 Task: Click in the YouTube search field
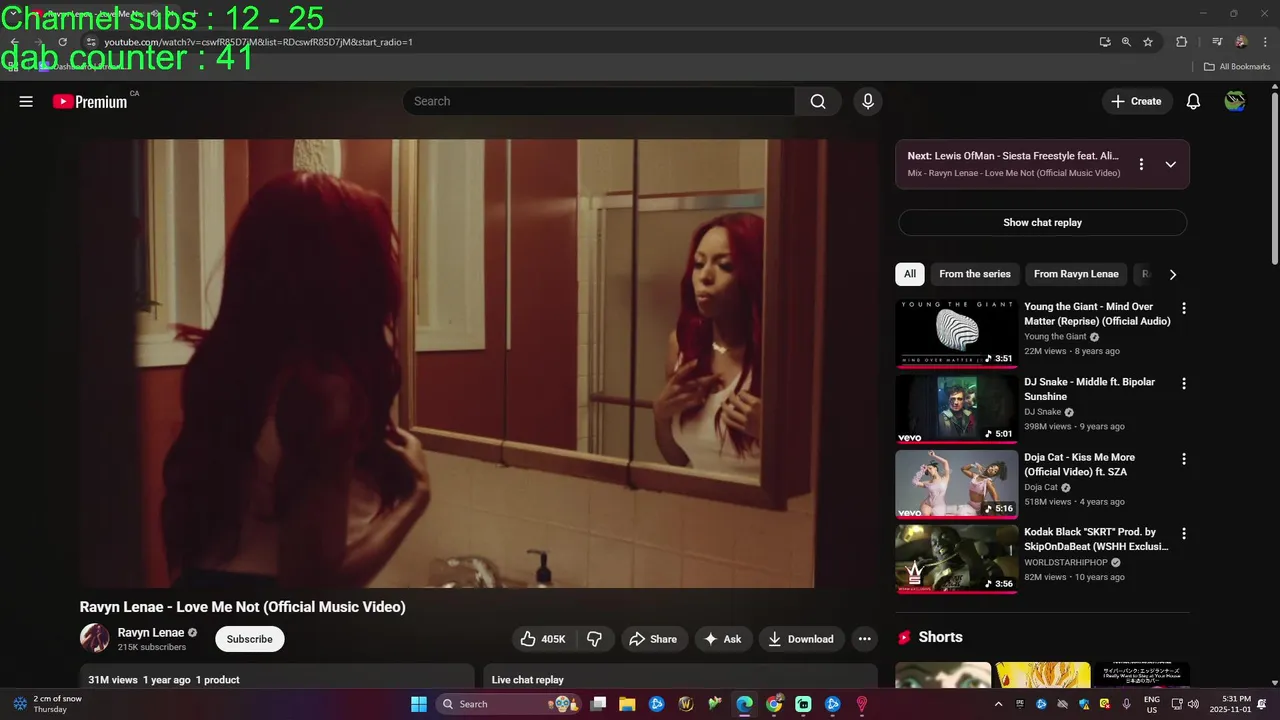tap(600, 101)
